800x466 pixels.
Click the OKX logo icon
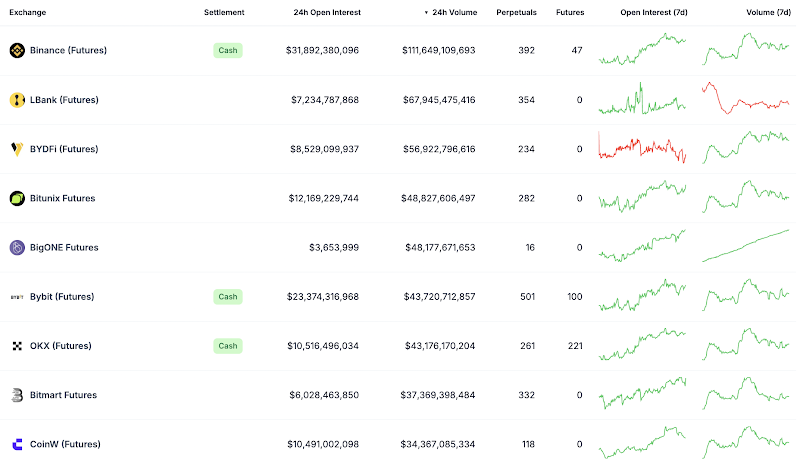click(x=17, y=346)
